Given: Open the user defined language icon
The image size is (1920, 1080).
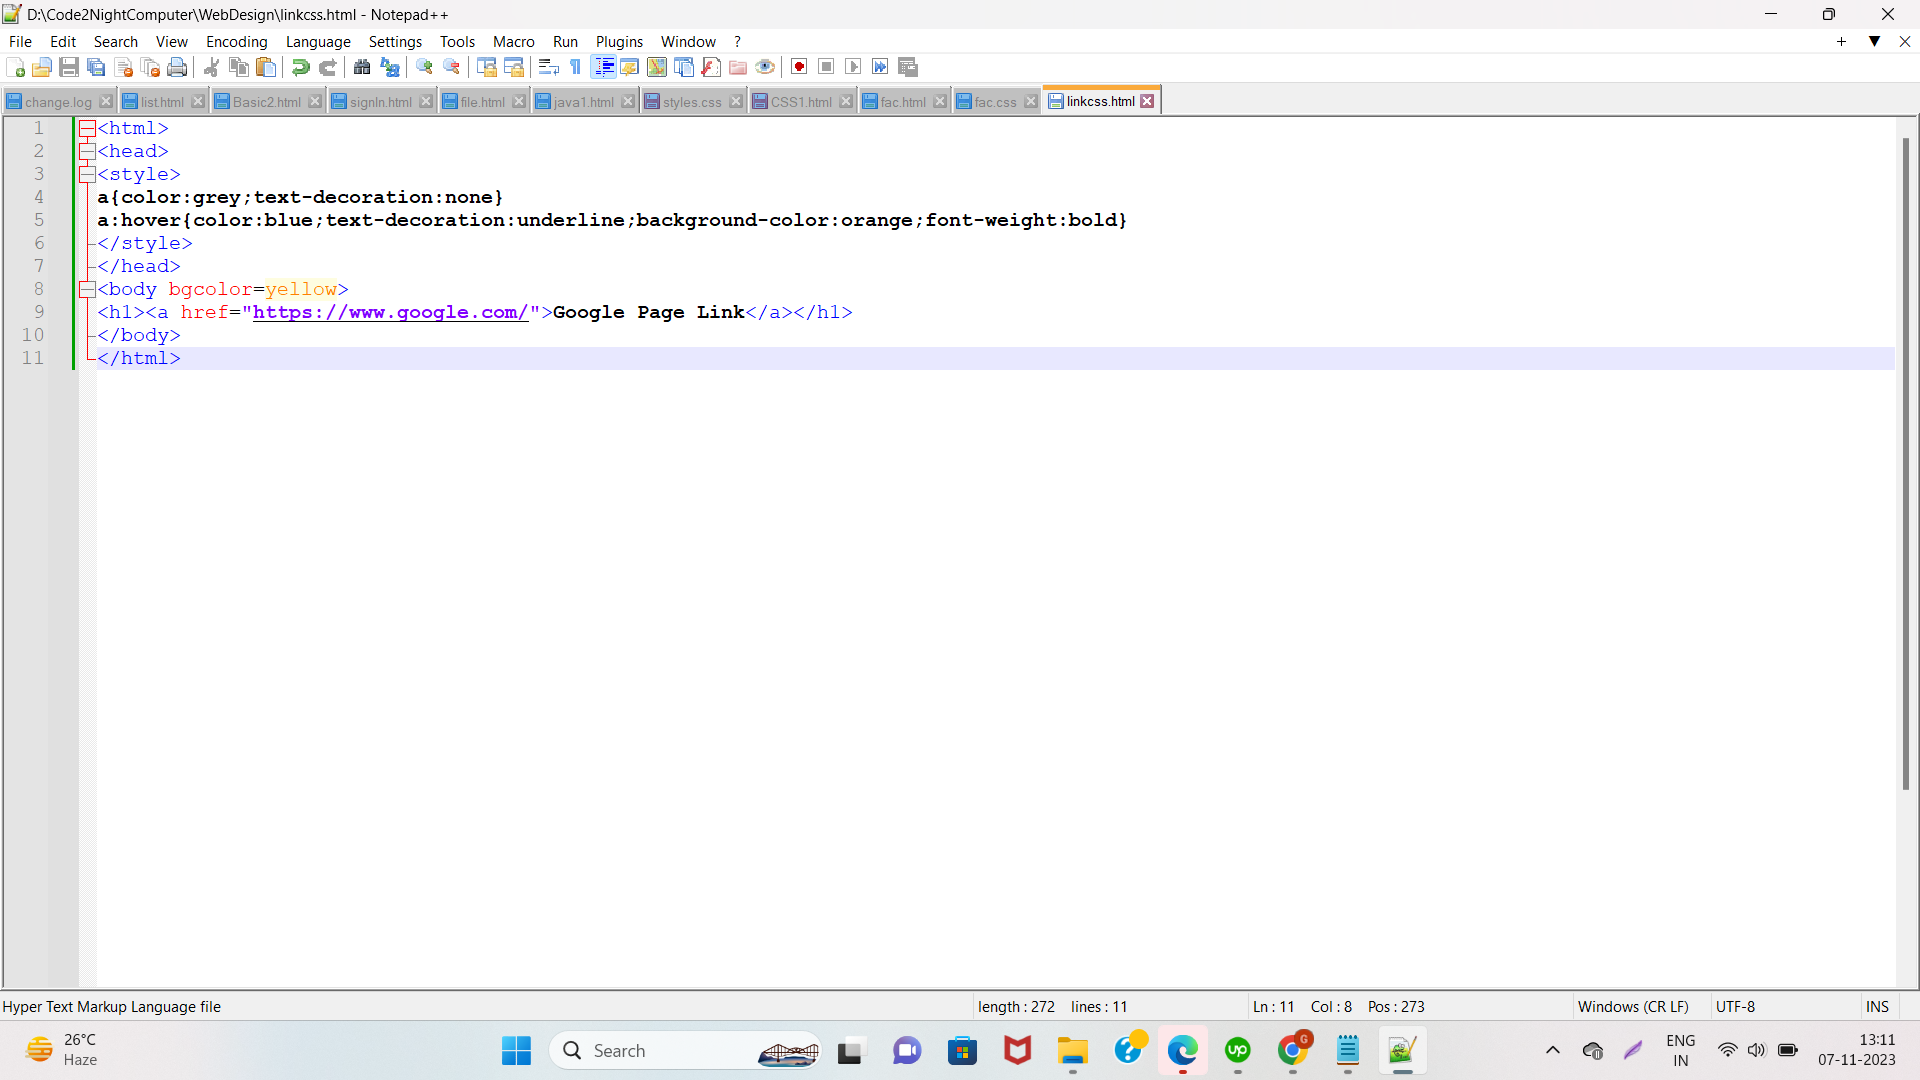Looking at the screenshot, I should point(629,67).
